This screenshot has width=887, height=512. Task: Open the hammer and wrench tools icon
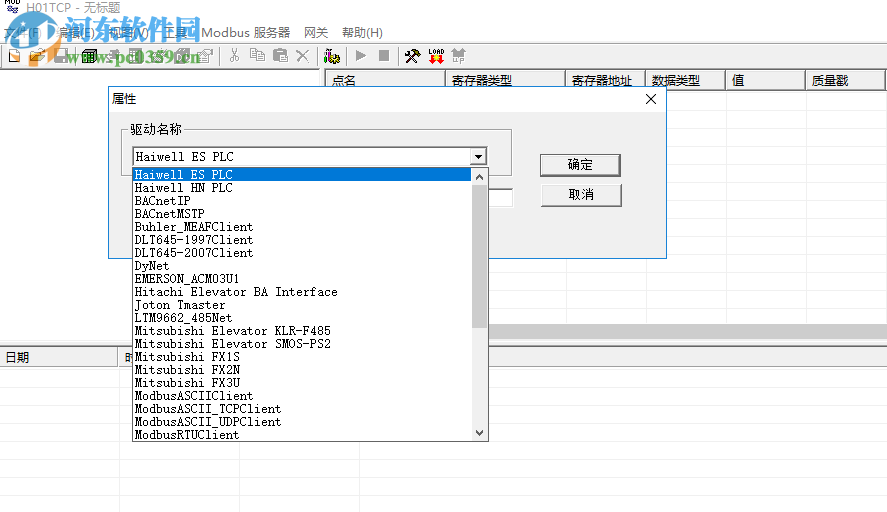click(x=412, y=56)
